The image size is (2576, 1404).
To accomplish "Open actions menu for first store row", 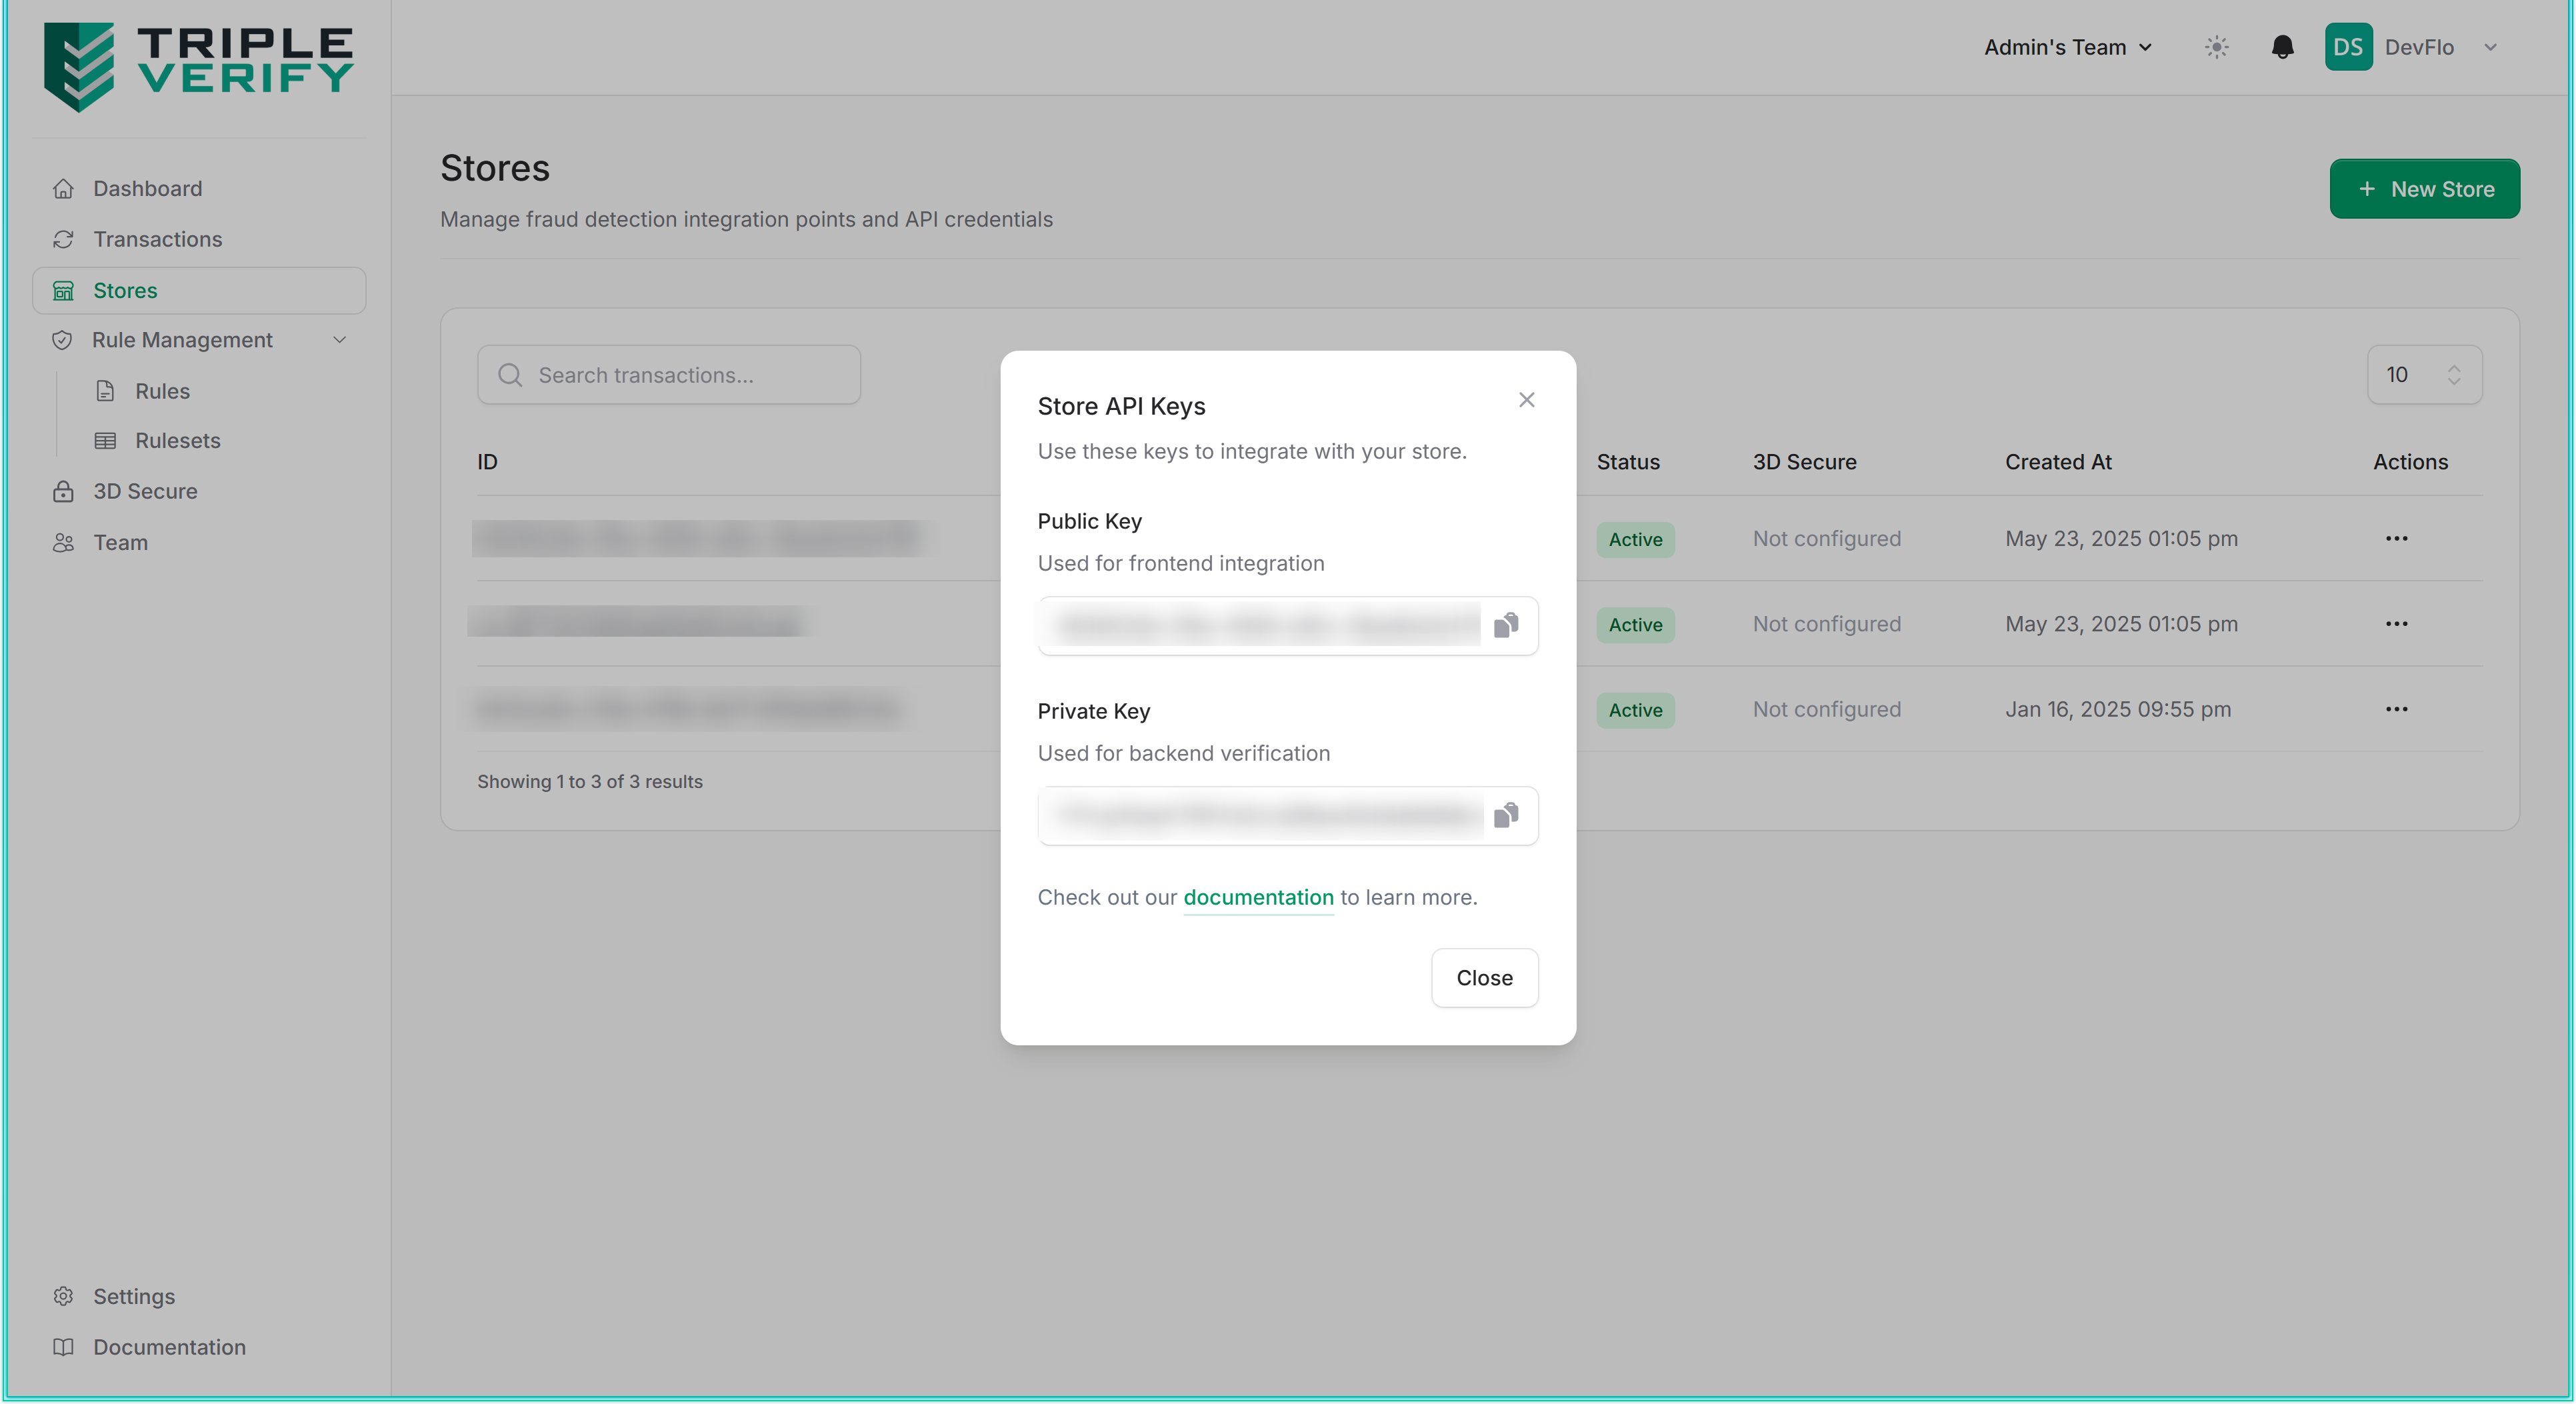I will pos(2396,538).
